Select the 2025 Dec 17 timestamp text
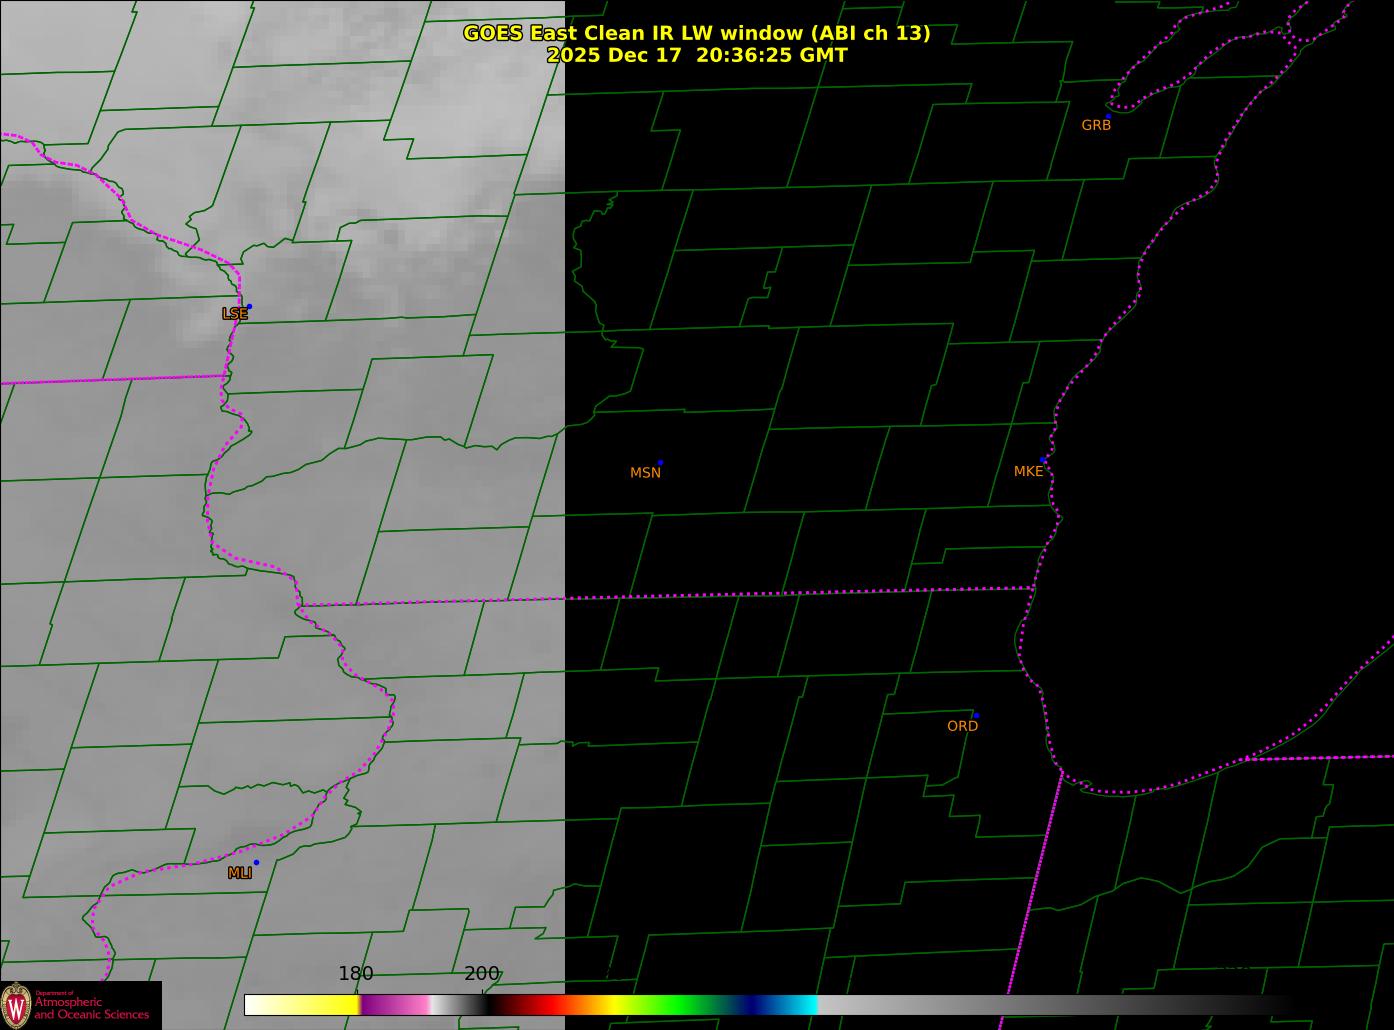This screenshot has width=1394, height=1030. 696,55
